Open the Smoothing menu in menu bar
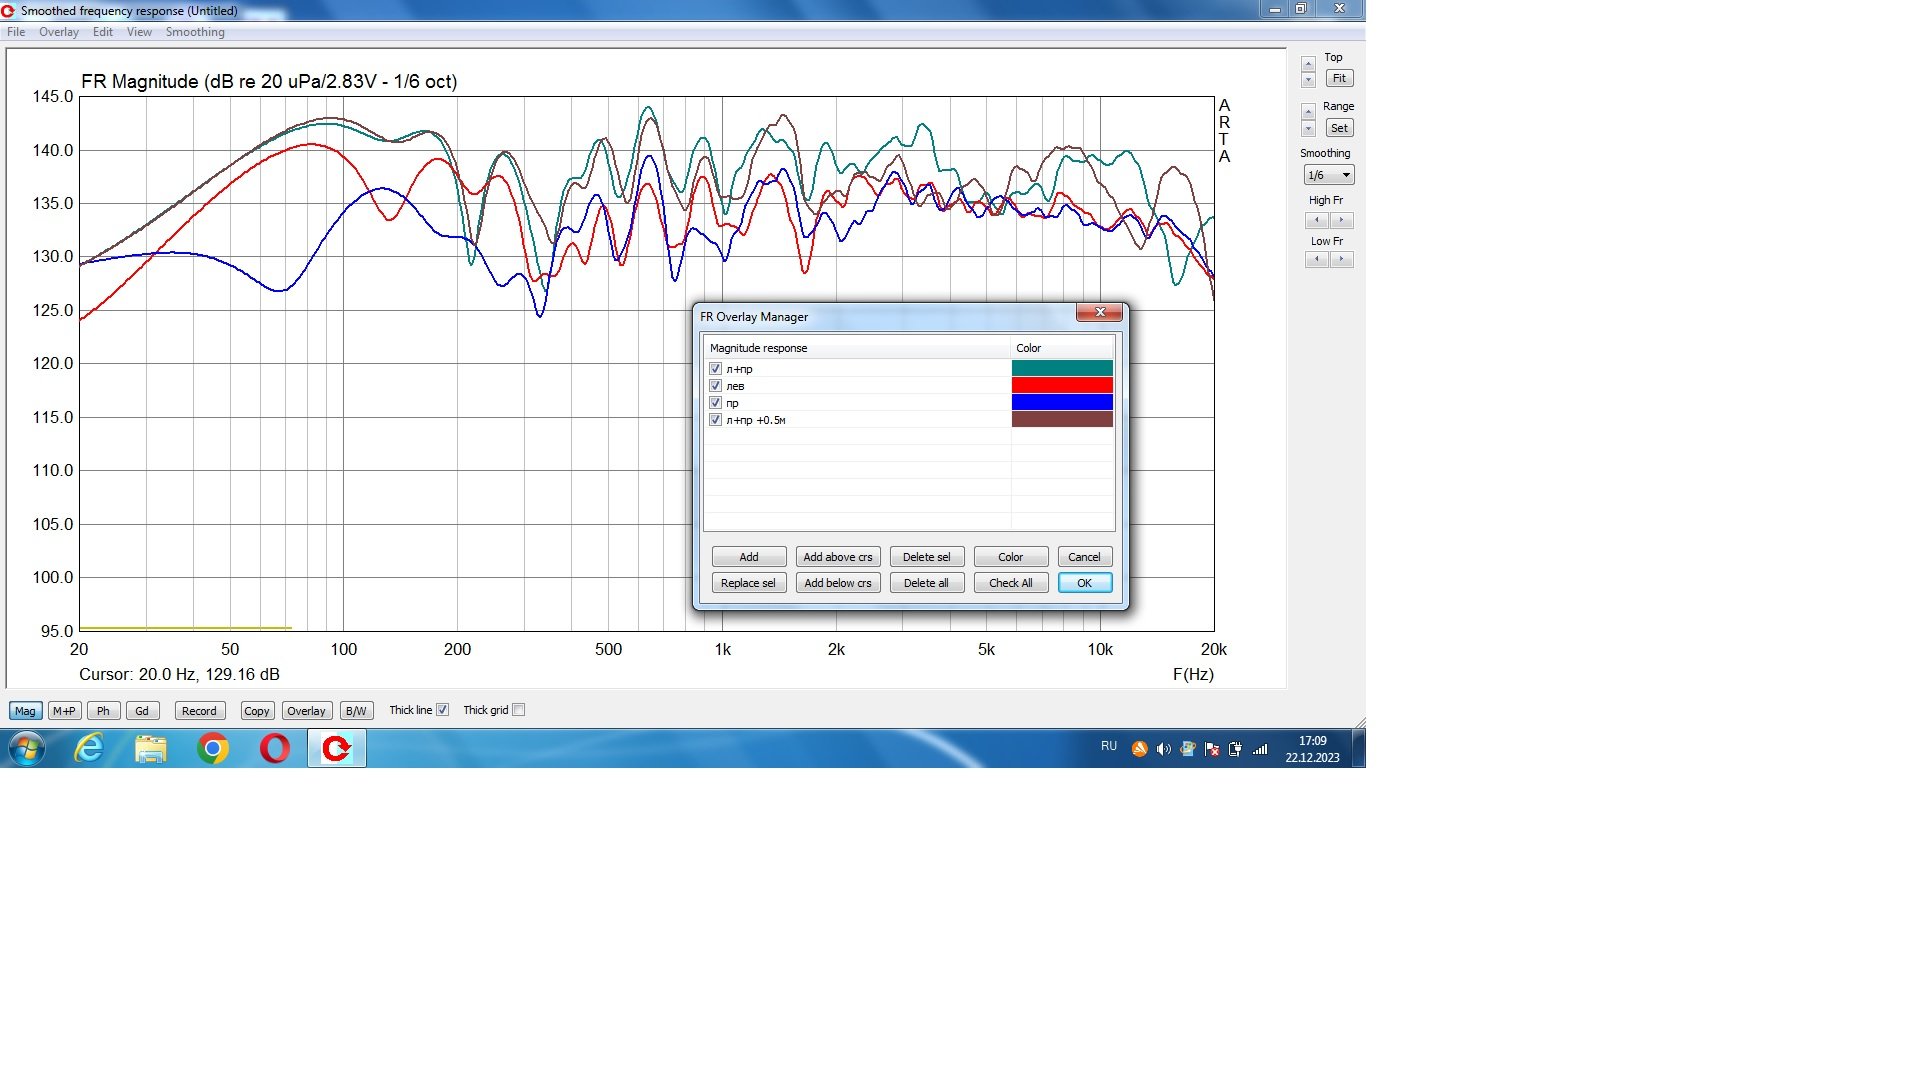Image resolution: width=1920 pixels, height=1079 pixels. click(x=195, y=32)
